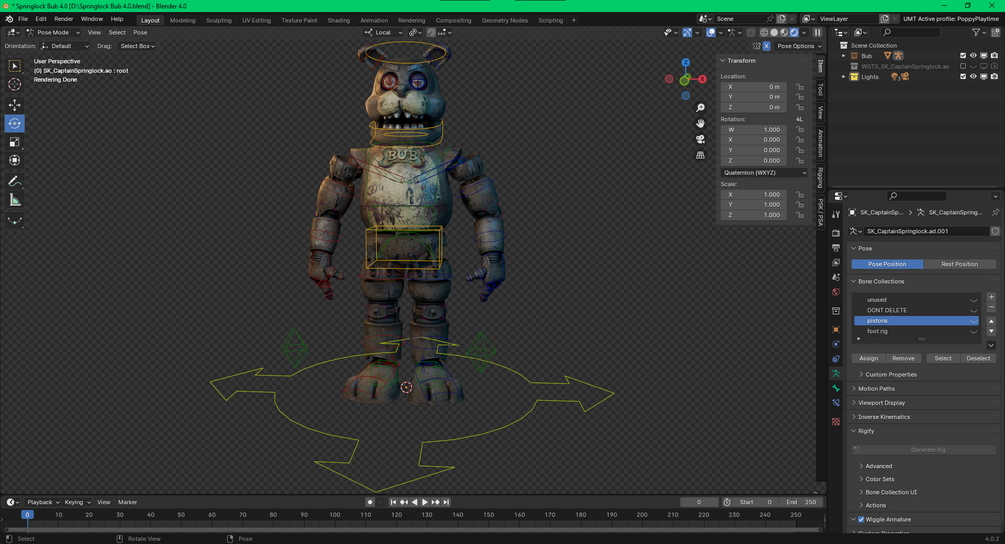Select solid viewport shading mode
Screen dimensions: 1005x544
(x=774, y=32)
